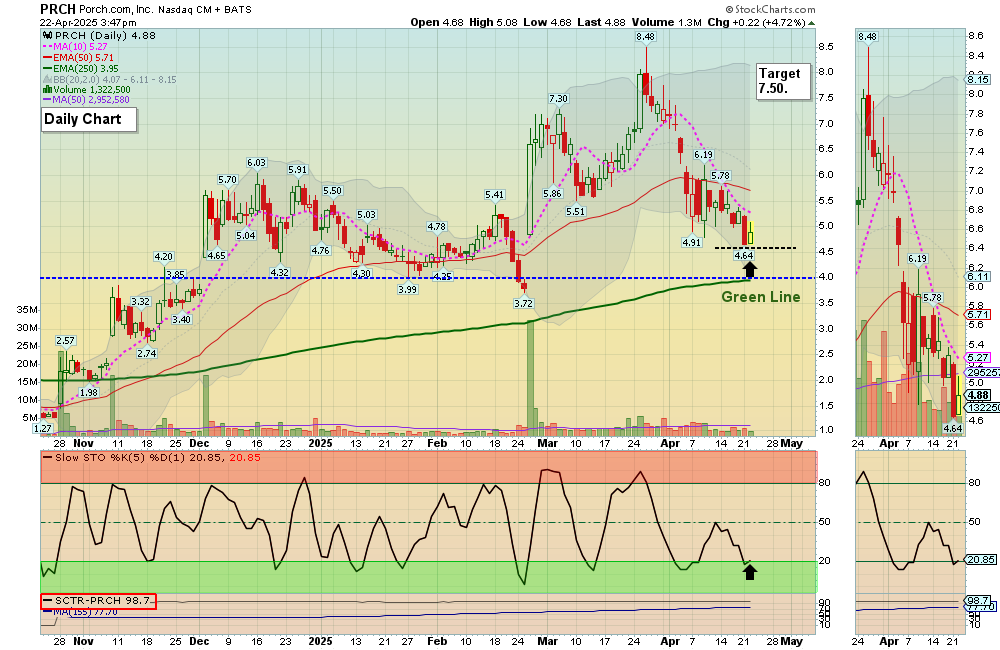Click the Green Line label text
The image size is (1000, 650).
[x=761, y=297]
